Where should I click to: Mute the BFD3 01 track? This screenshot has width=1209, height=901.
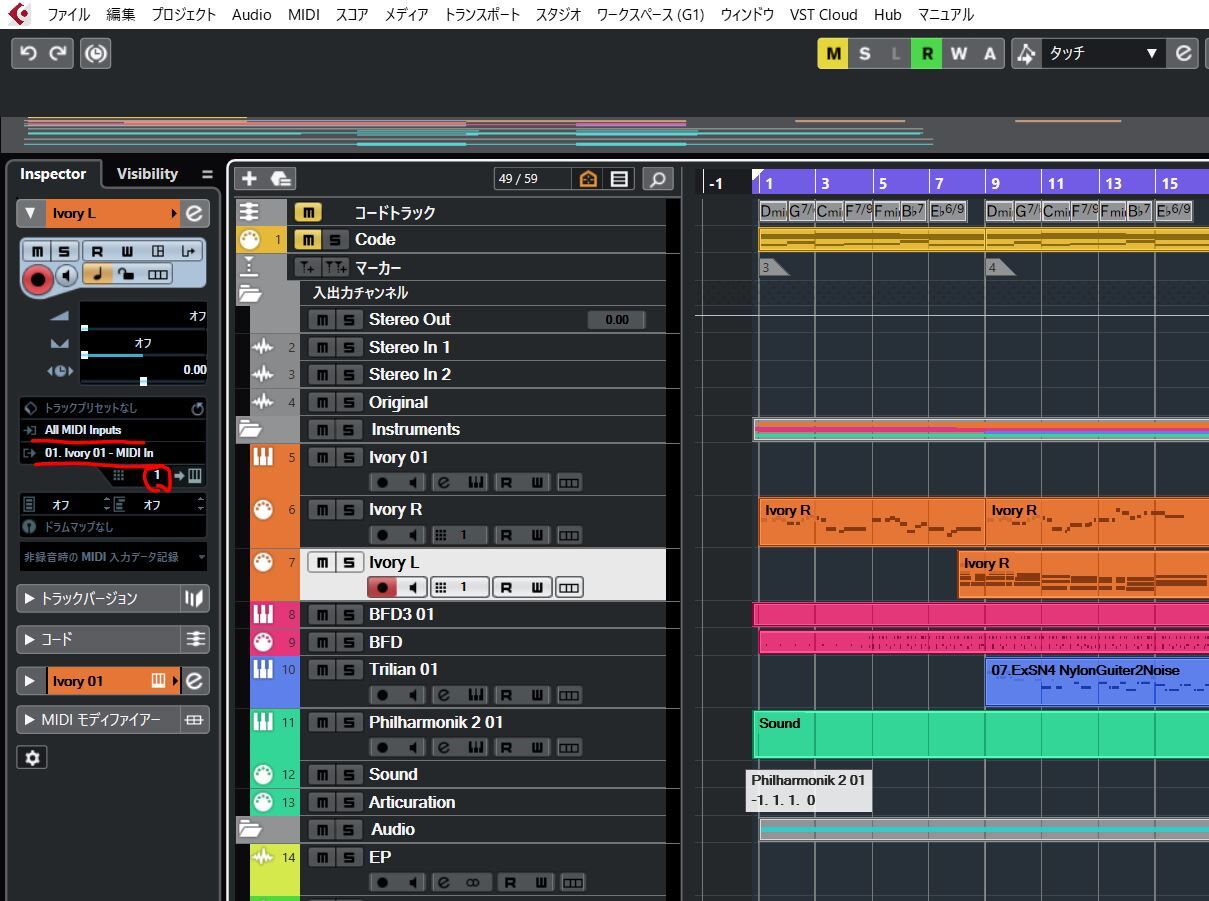[x=320, y=614]
